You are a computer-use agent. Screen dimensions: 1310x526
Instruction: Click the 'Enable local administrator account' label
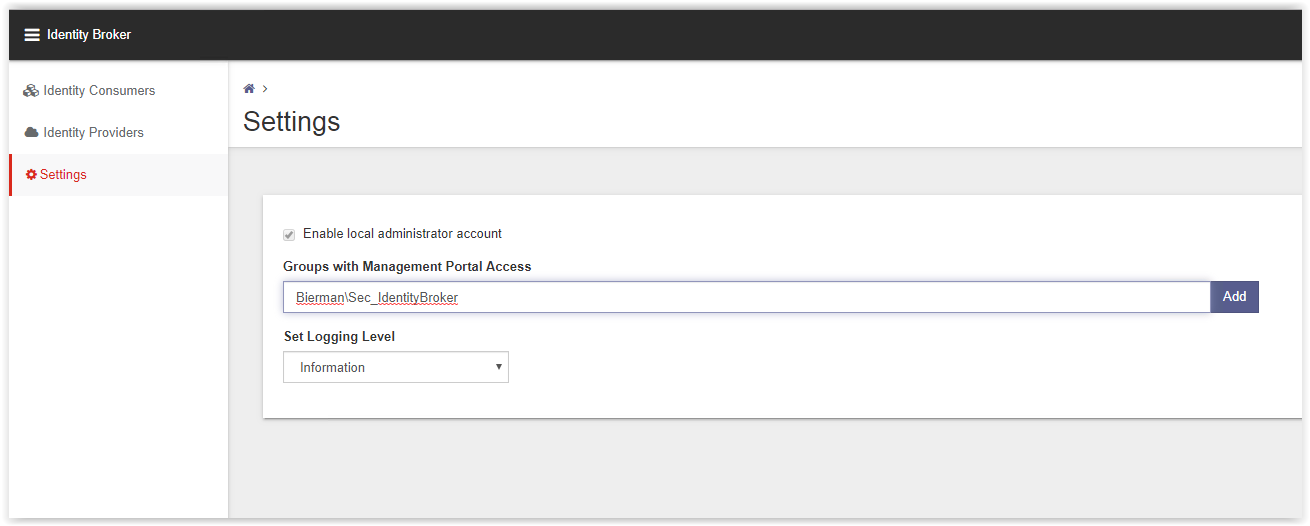[x=402, y=233]
